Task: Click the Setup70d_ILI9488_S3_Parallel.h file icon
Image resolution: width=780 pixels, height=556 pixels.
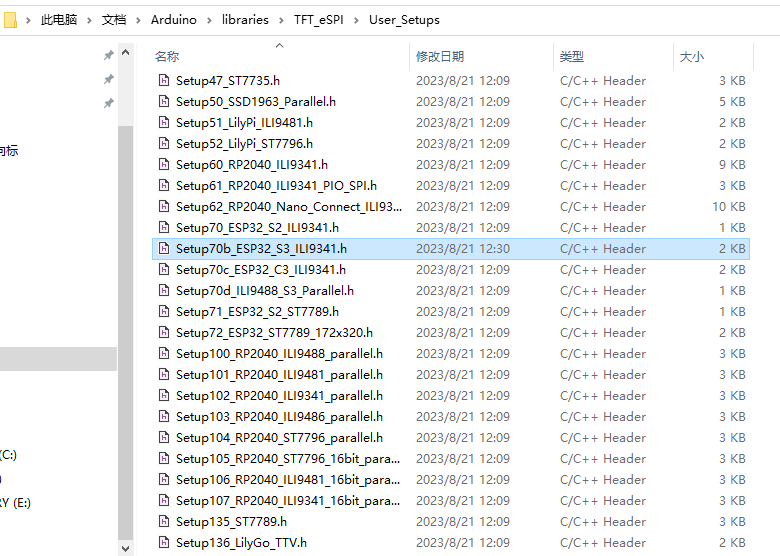Action: coord(164,290)
